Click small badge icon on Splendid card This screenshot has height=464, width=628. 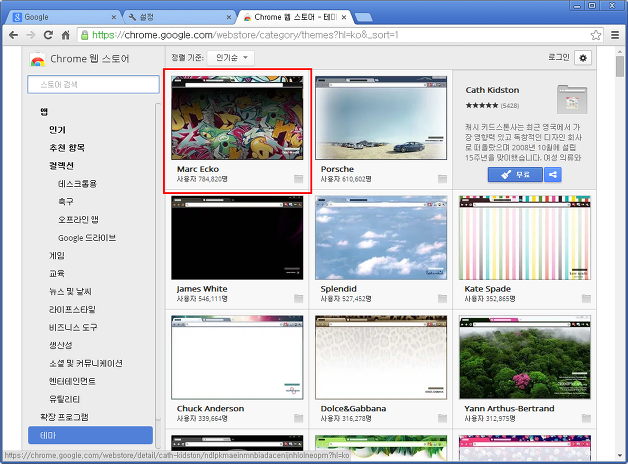(x=442, y=298)
